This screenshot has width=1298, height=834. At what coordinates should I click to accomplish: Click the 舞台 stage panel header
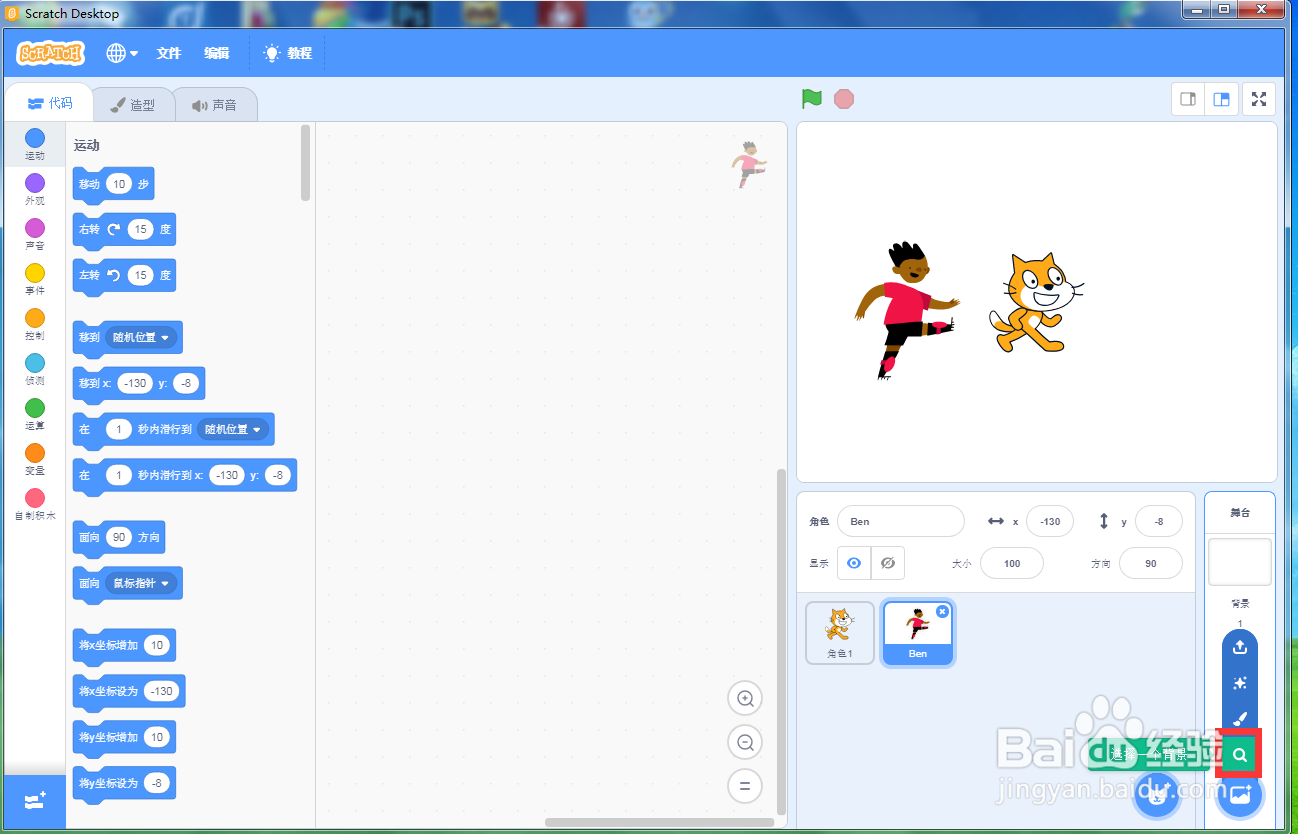tap(1240, 512)
